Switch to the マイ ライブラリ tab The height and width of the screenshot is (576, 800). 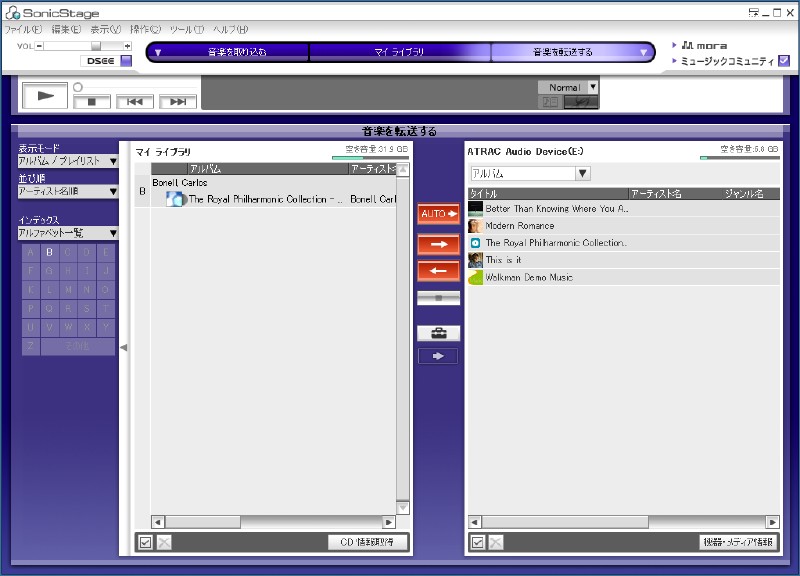click(400, 52)
